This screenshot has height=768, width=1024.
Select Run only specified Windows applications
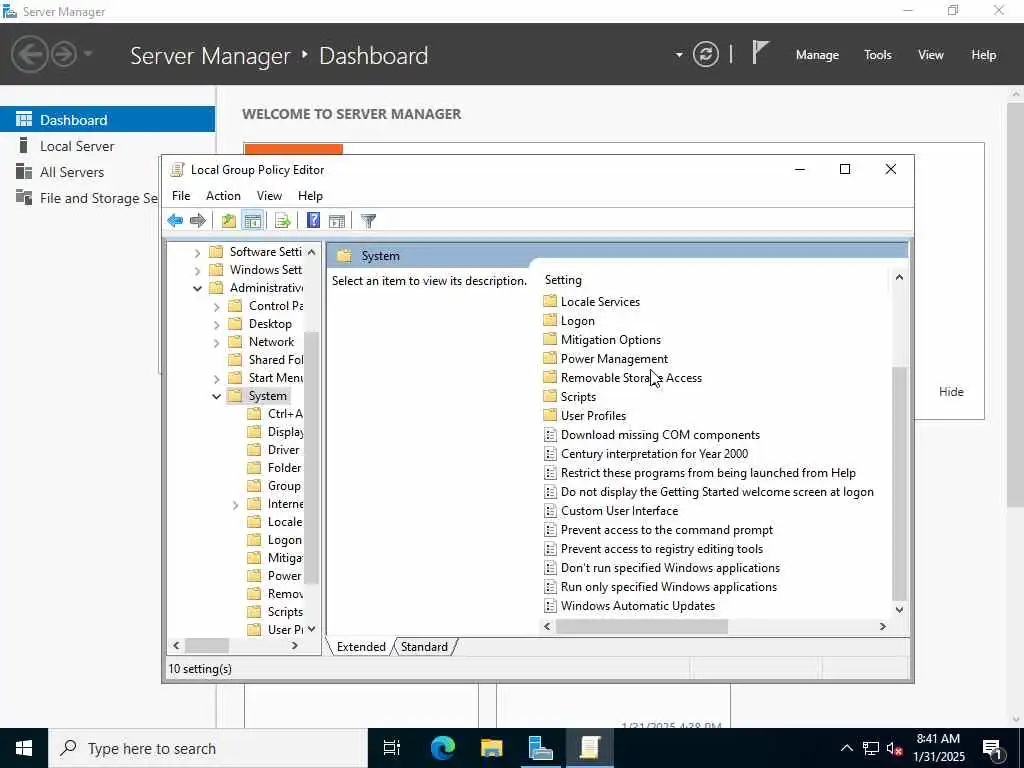[x=669, y=586]
